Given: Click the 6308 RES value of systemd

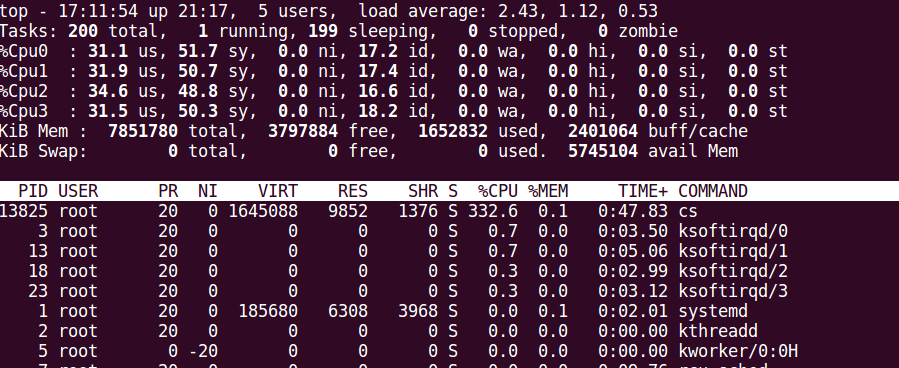Looking at the screenshot, I should pyautogui.click(x=348, y=311).
